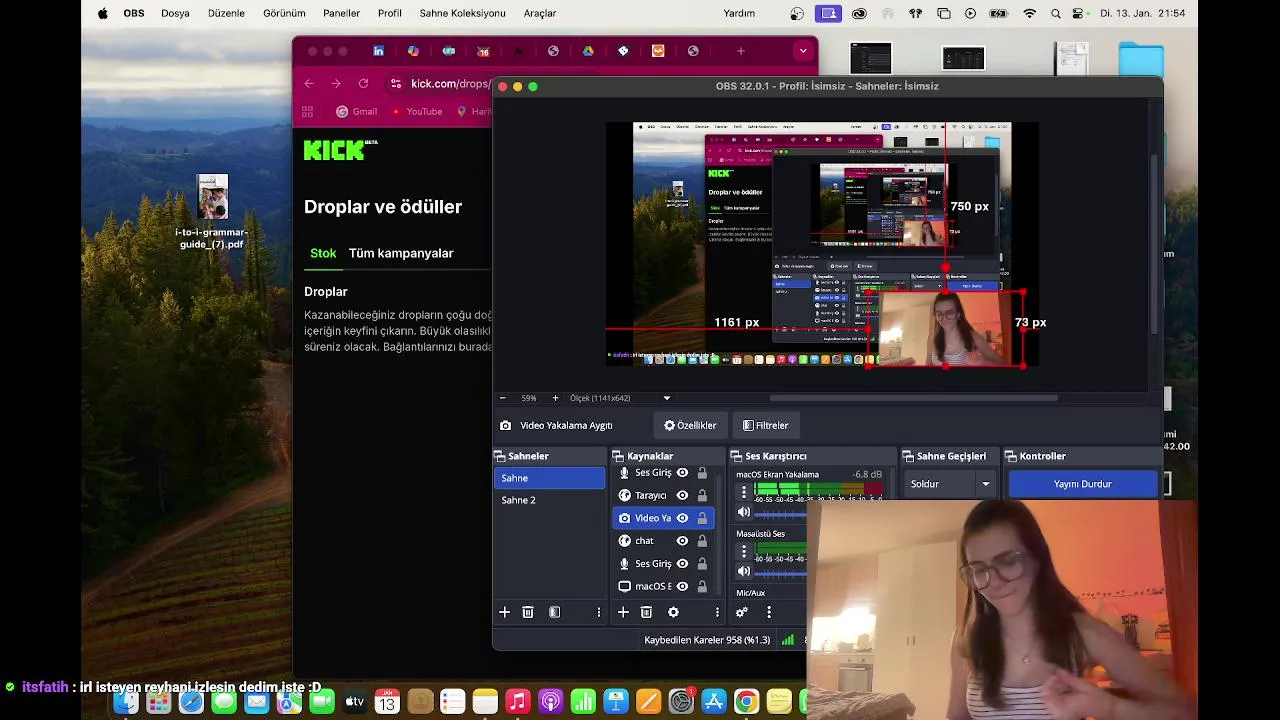Select the Stok tab
Screen dimensions: 1280x720
click(323, 253)
